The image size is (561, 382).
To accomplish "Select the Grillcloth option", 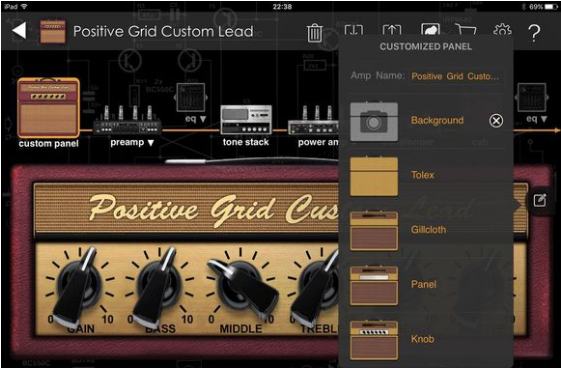I will point(426,230).
